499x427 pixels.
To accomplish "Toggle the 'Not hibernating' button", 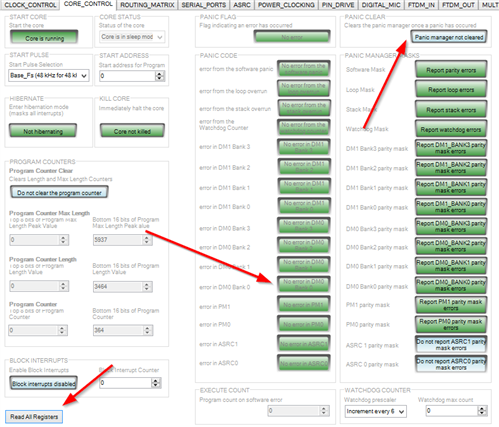I will pos(43,131).
